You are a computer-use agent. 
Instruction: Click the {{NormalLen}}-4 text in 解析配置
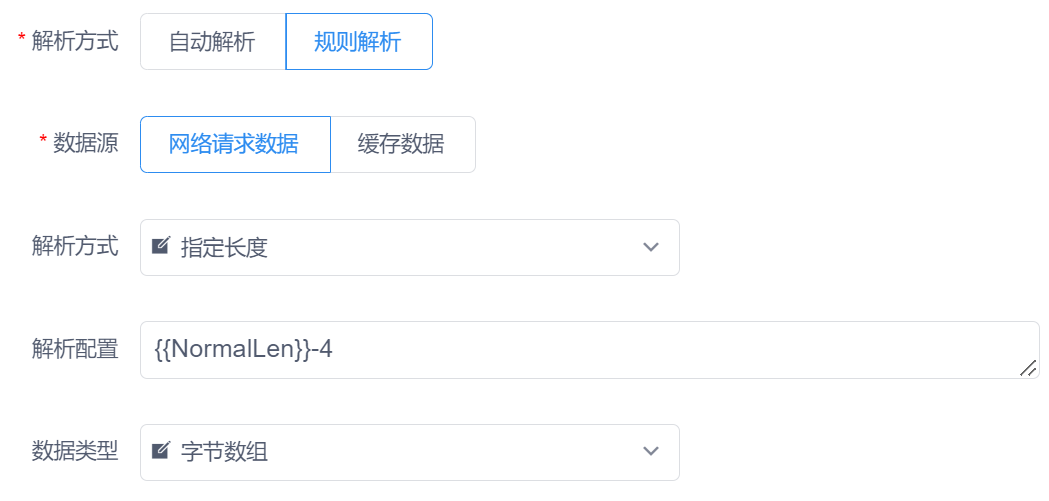pyautogui.click(x=243, y=349)
